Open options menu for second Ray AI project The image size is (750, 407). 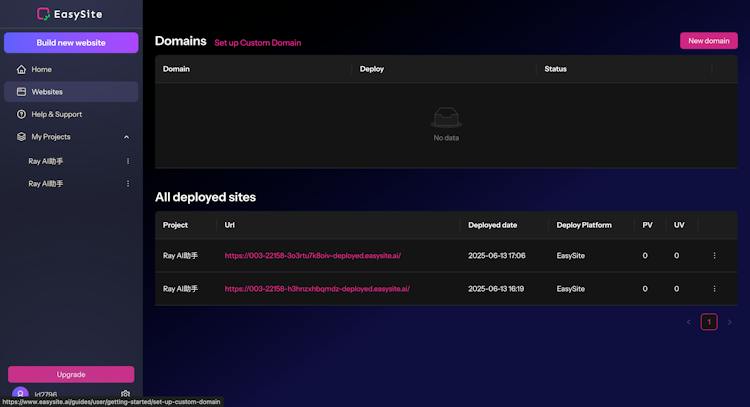pos(128,184)
